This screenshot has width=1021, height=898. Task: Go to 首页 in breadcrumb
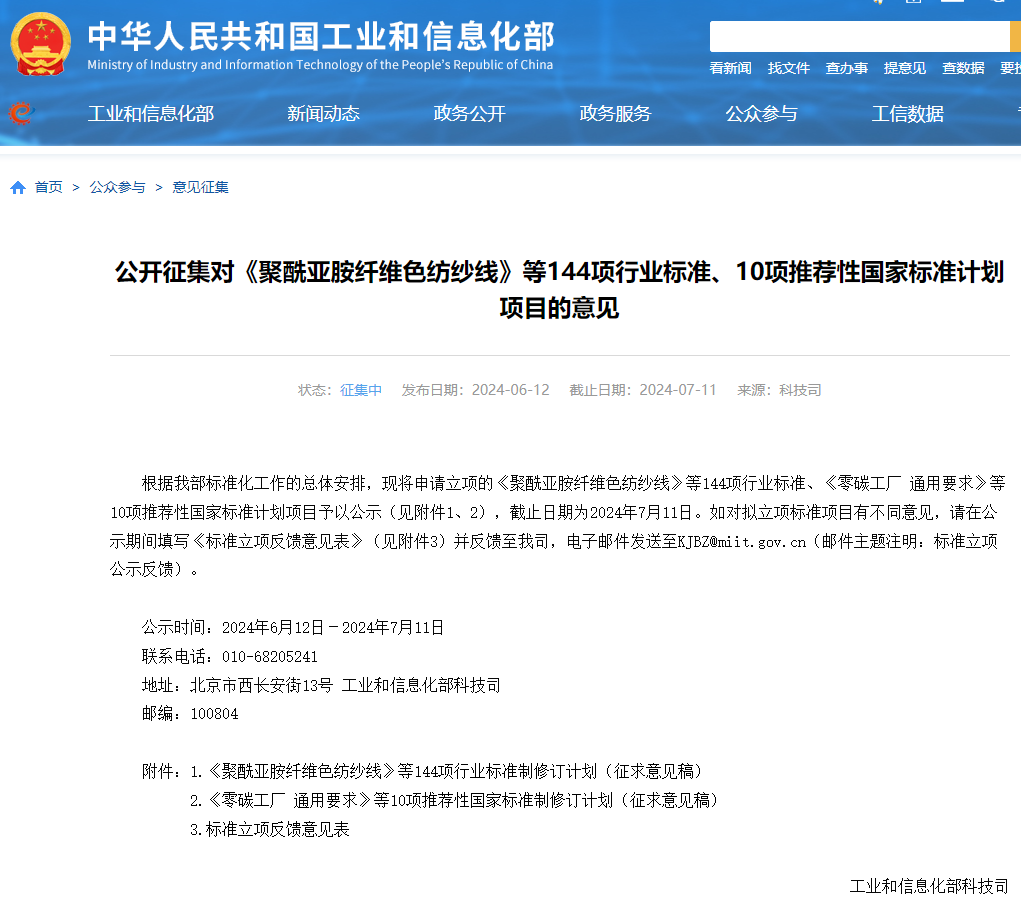(x=48, y=188)
